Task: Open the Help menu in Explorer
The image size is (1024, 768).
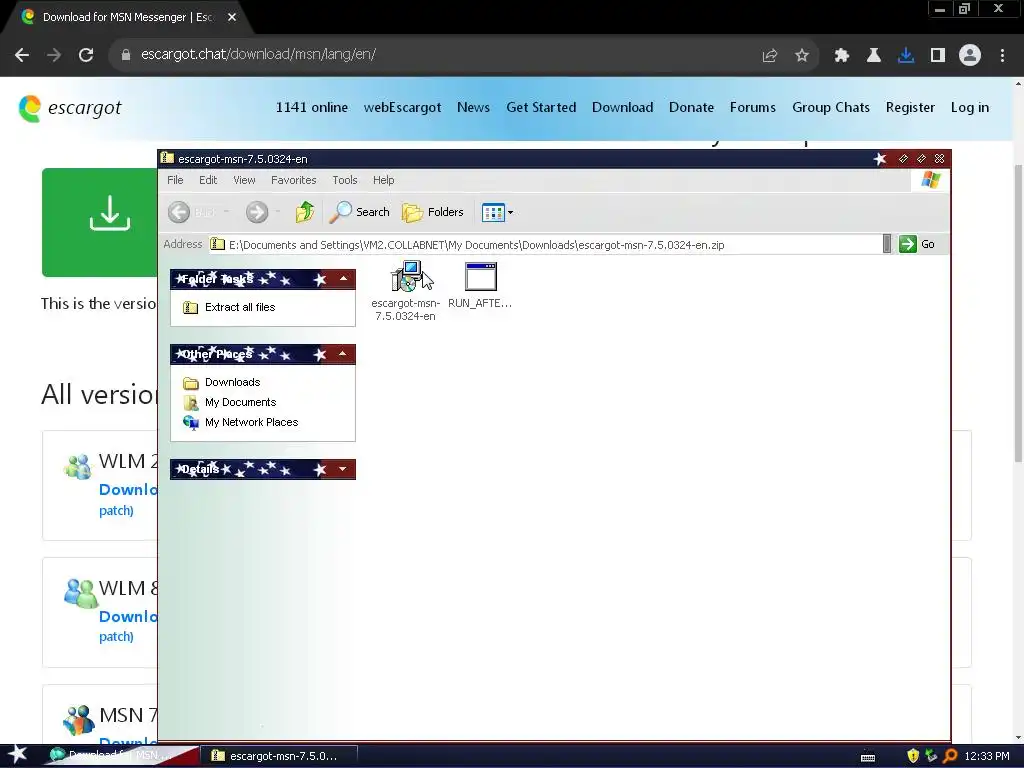Action: click(383, 180)
